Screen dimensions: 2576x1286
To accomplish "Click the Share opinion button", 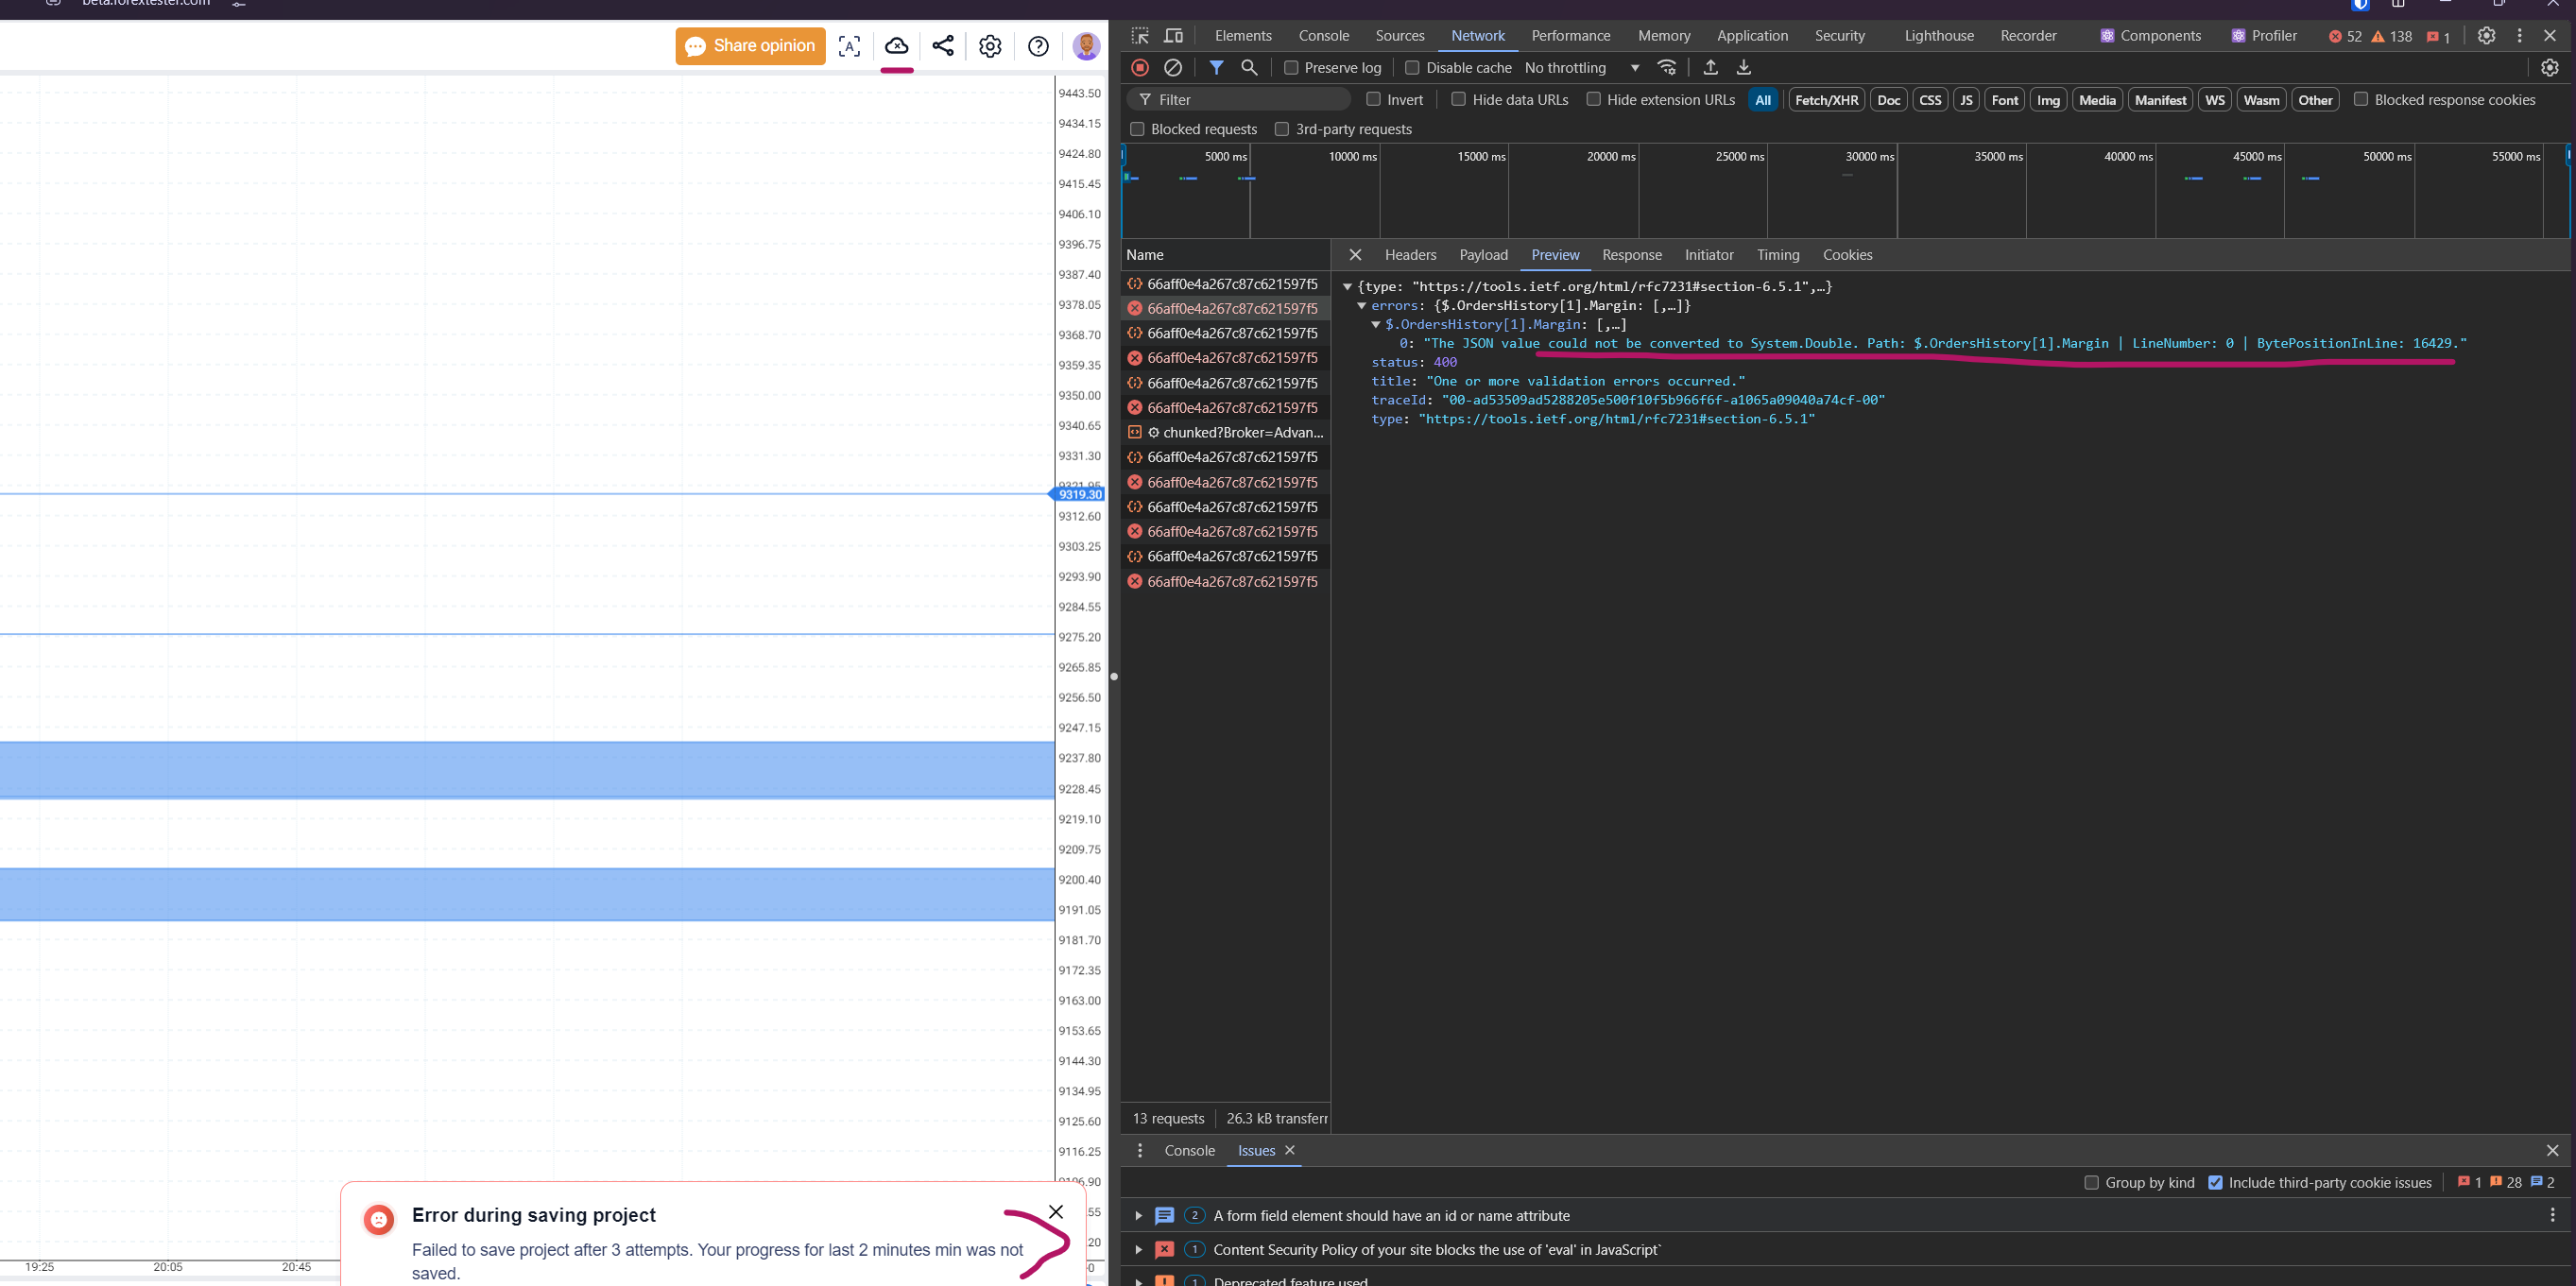I will pyautogui.click(x=750, y=46).
